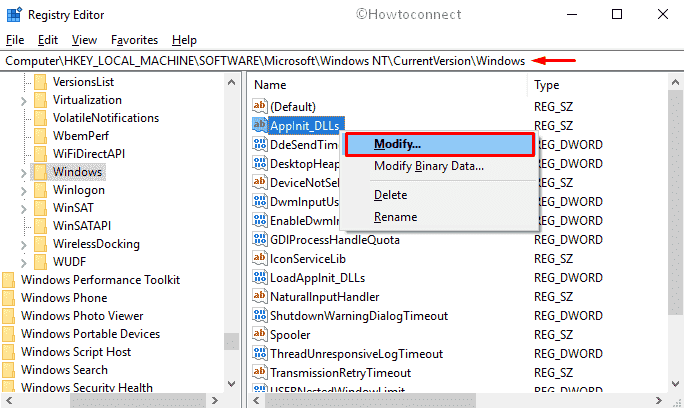This screenshot has height=408, width=684.
Task: Expand the Winlogon key
Action: [x=24, y=191]
